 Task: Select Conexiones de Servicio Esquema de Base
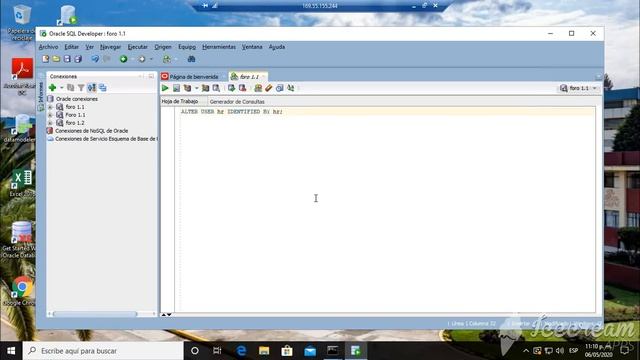click(x=106, y=139)
